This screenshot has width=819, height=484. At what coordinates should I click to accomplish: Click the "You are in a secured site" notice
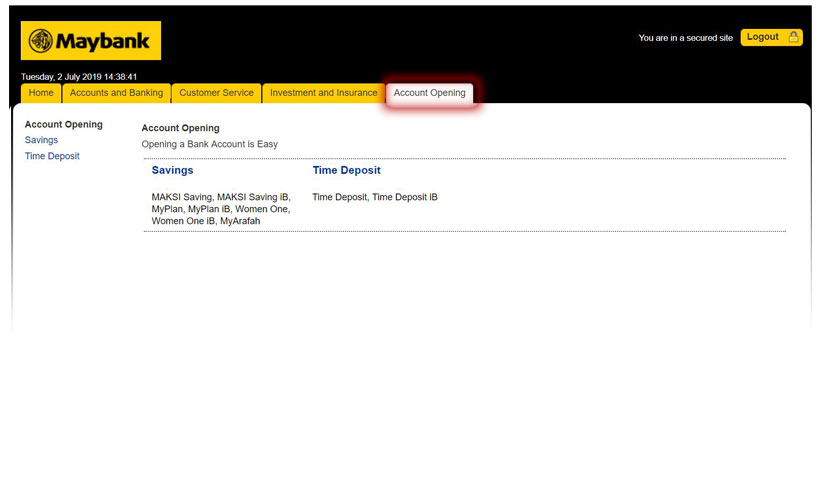(x=685, y=38)
